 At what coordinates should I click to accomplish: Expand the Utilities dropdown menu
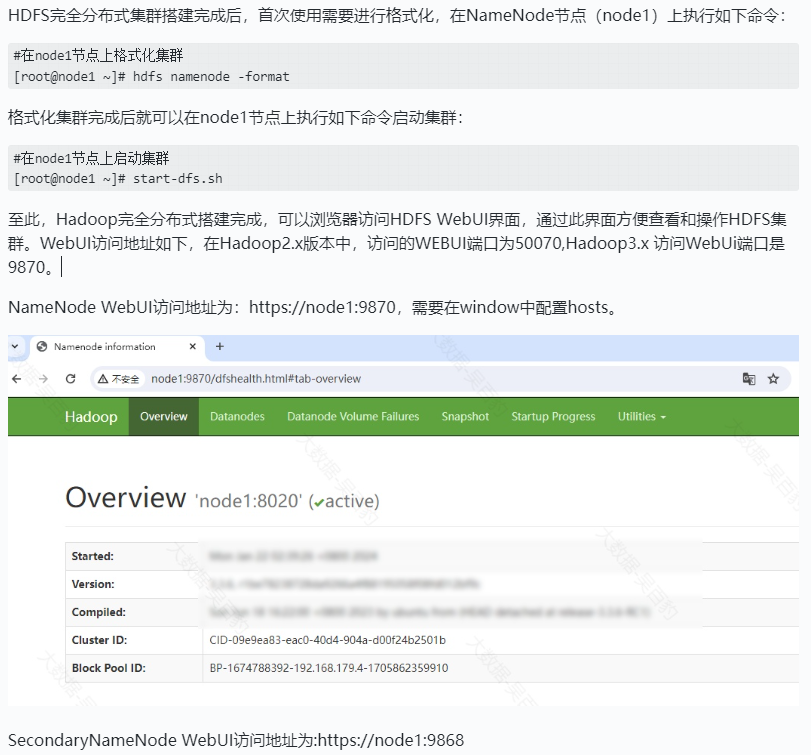(642, 417)
